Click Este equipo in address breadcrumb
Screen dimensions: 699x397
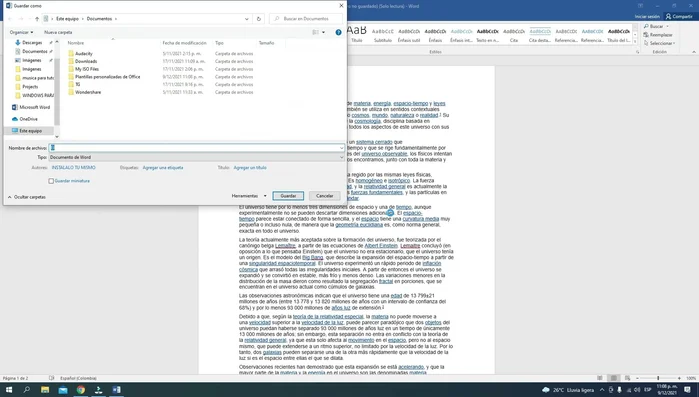67,19
